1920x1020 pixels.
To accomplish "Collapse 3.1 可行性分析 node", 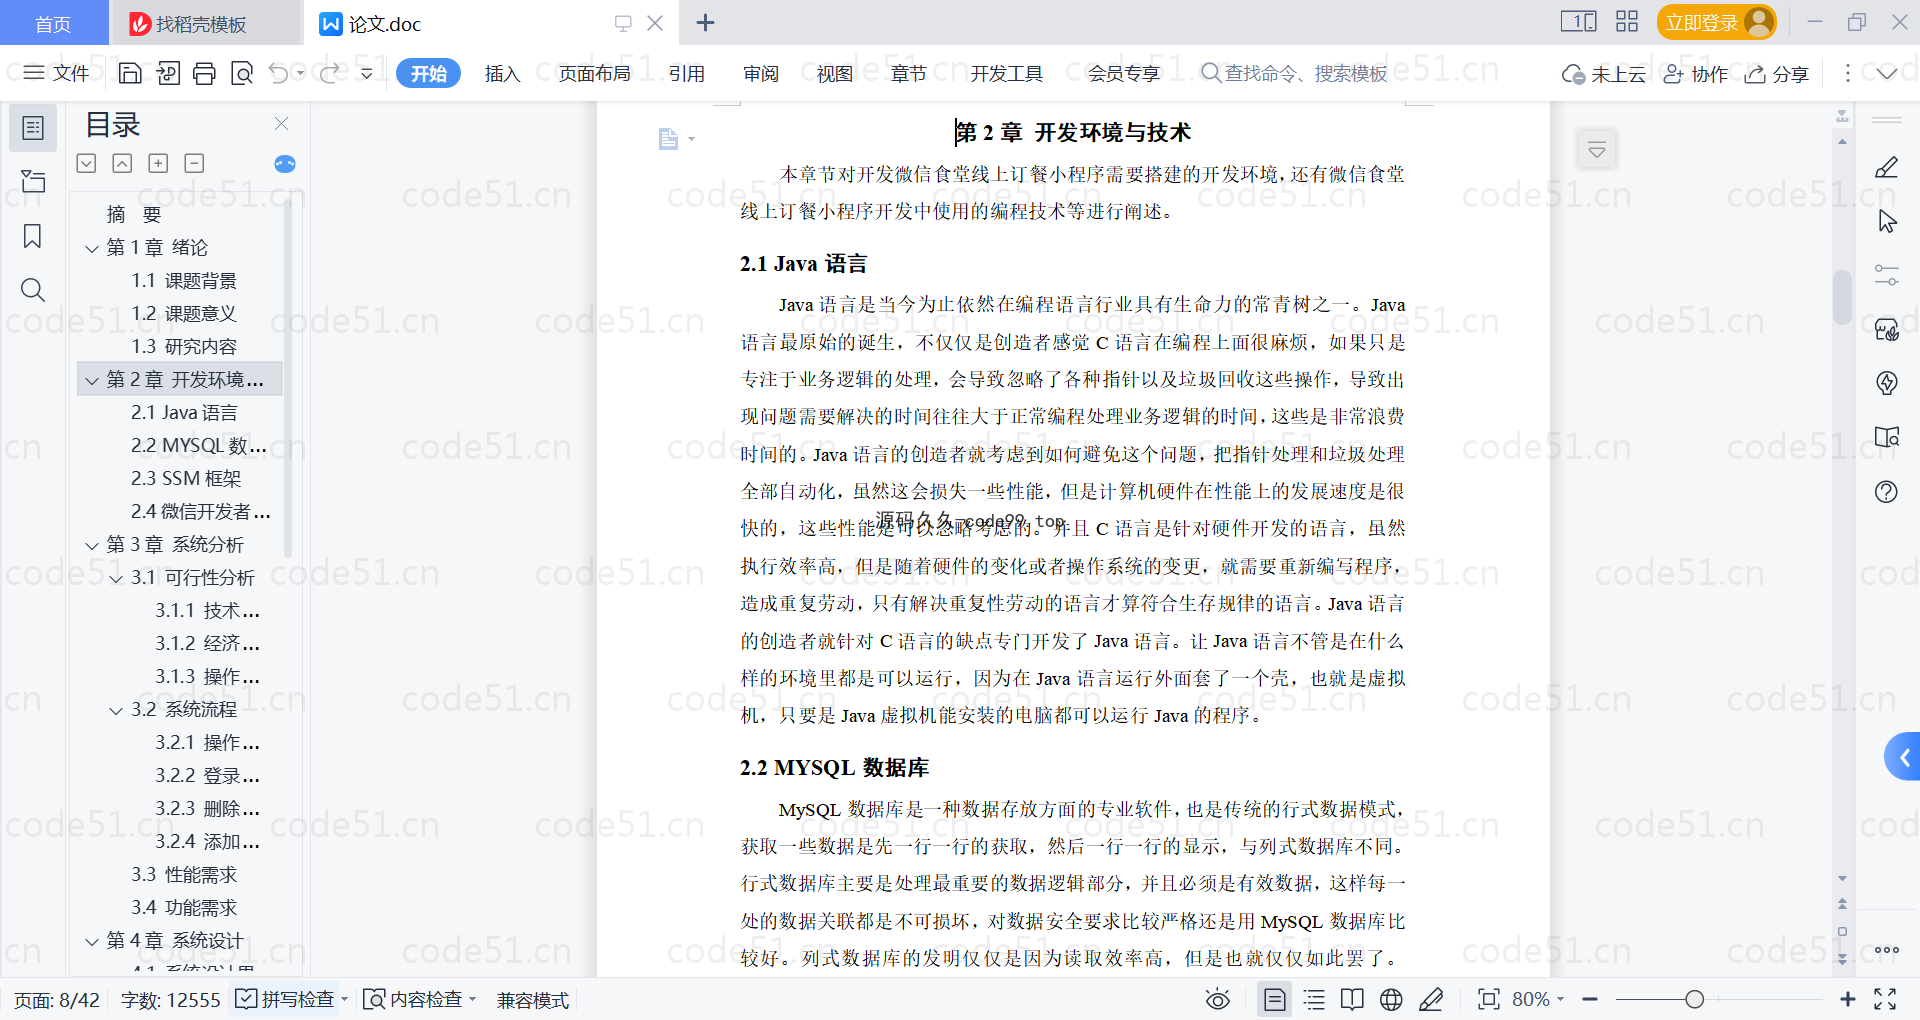I will (116, 578).
